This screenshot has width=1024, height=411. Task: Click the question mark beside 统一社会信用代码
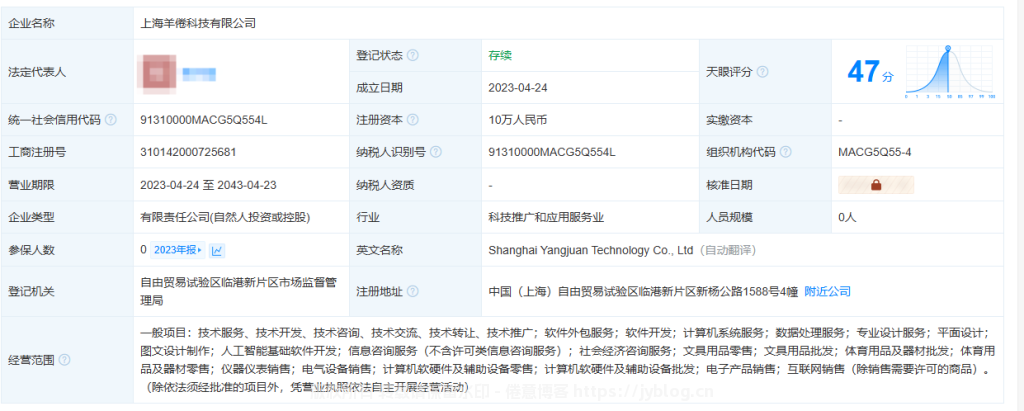[x=111, y=120]
